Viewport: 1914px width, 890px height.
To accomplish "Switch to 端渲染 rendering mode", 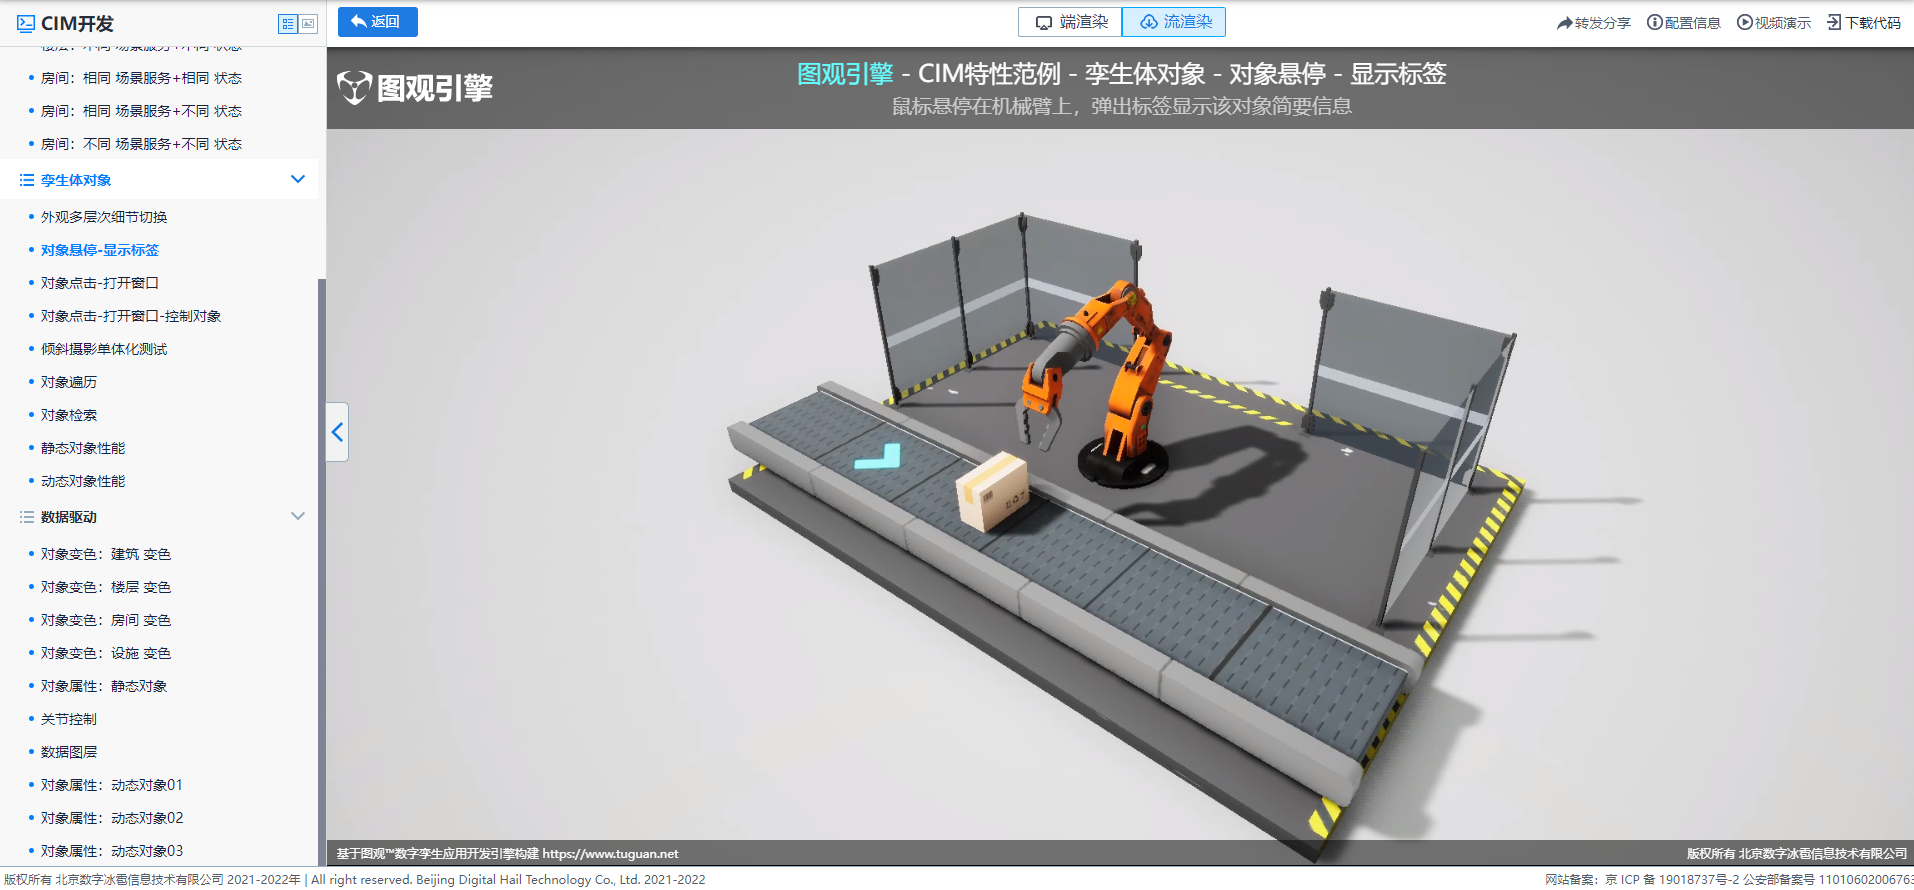I will click(1070, 22).
